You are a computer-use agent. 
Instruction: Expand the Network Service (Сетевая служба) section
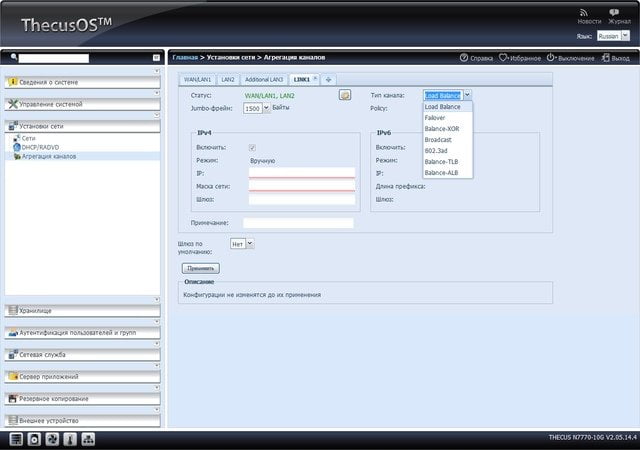coord(82,355)
